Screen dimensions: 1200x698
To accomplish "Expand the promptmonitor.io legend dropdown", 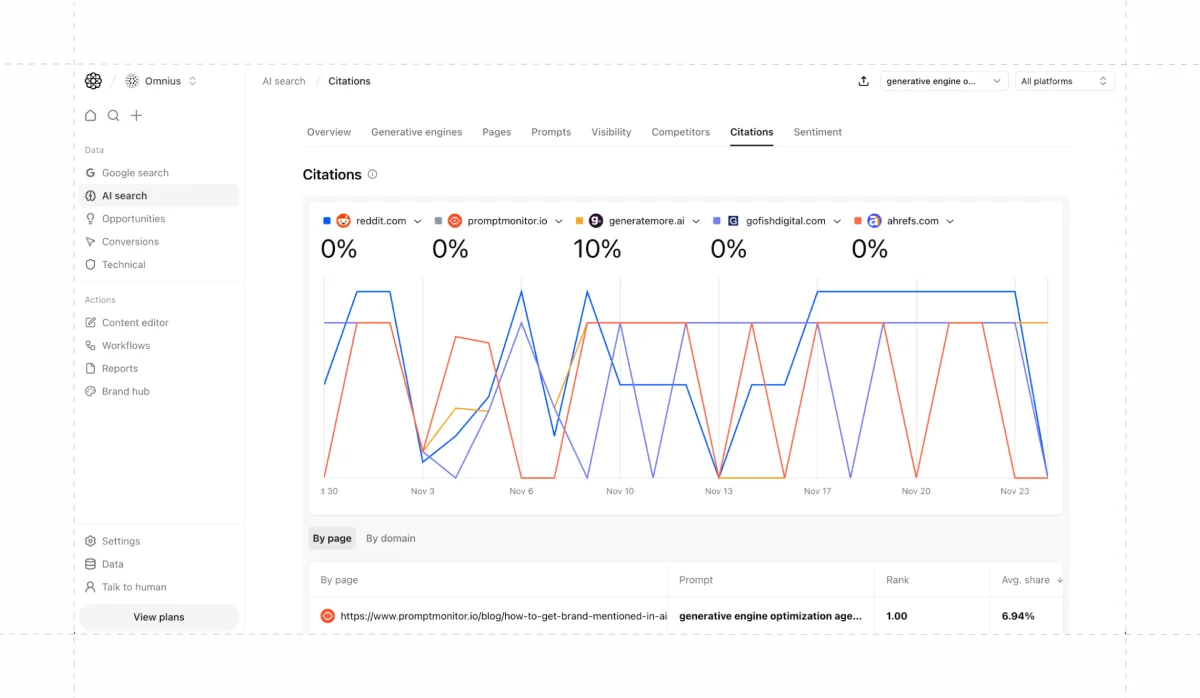I will (559, 221).
